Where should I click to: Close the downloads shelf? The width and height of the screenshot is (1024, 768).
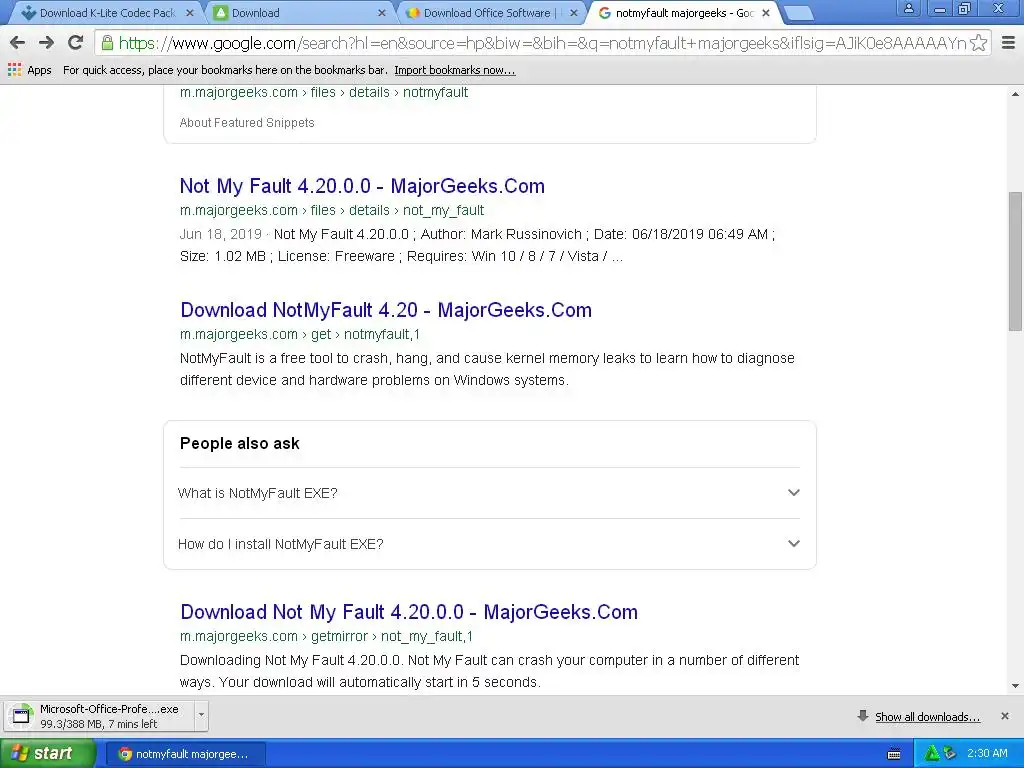click(1005, 716)
